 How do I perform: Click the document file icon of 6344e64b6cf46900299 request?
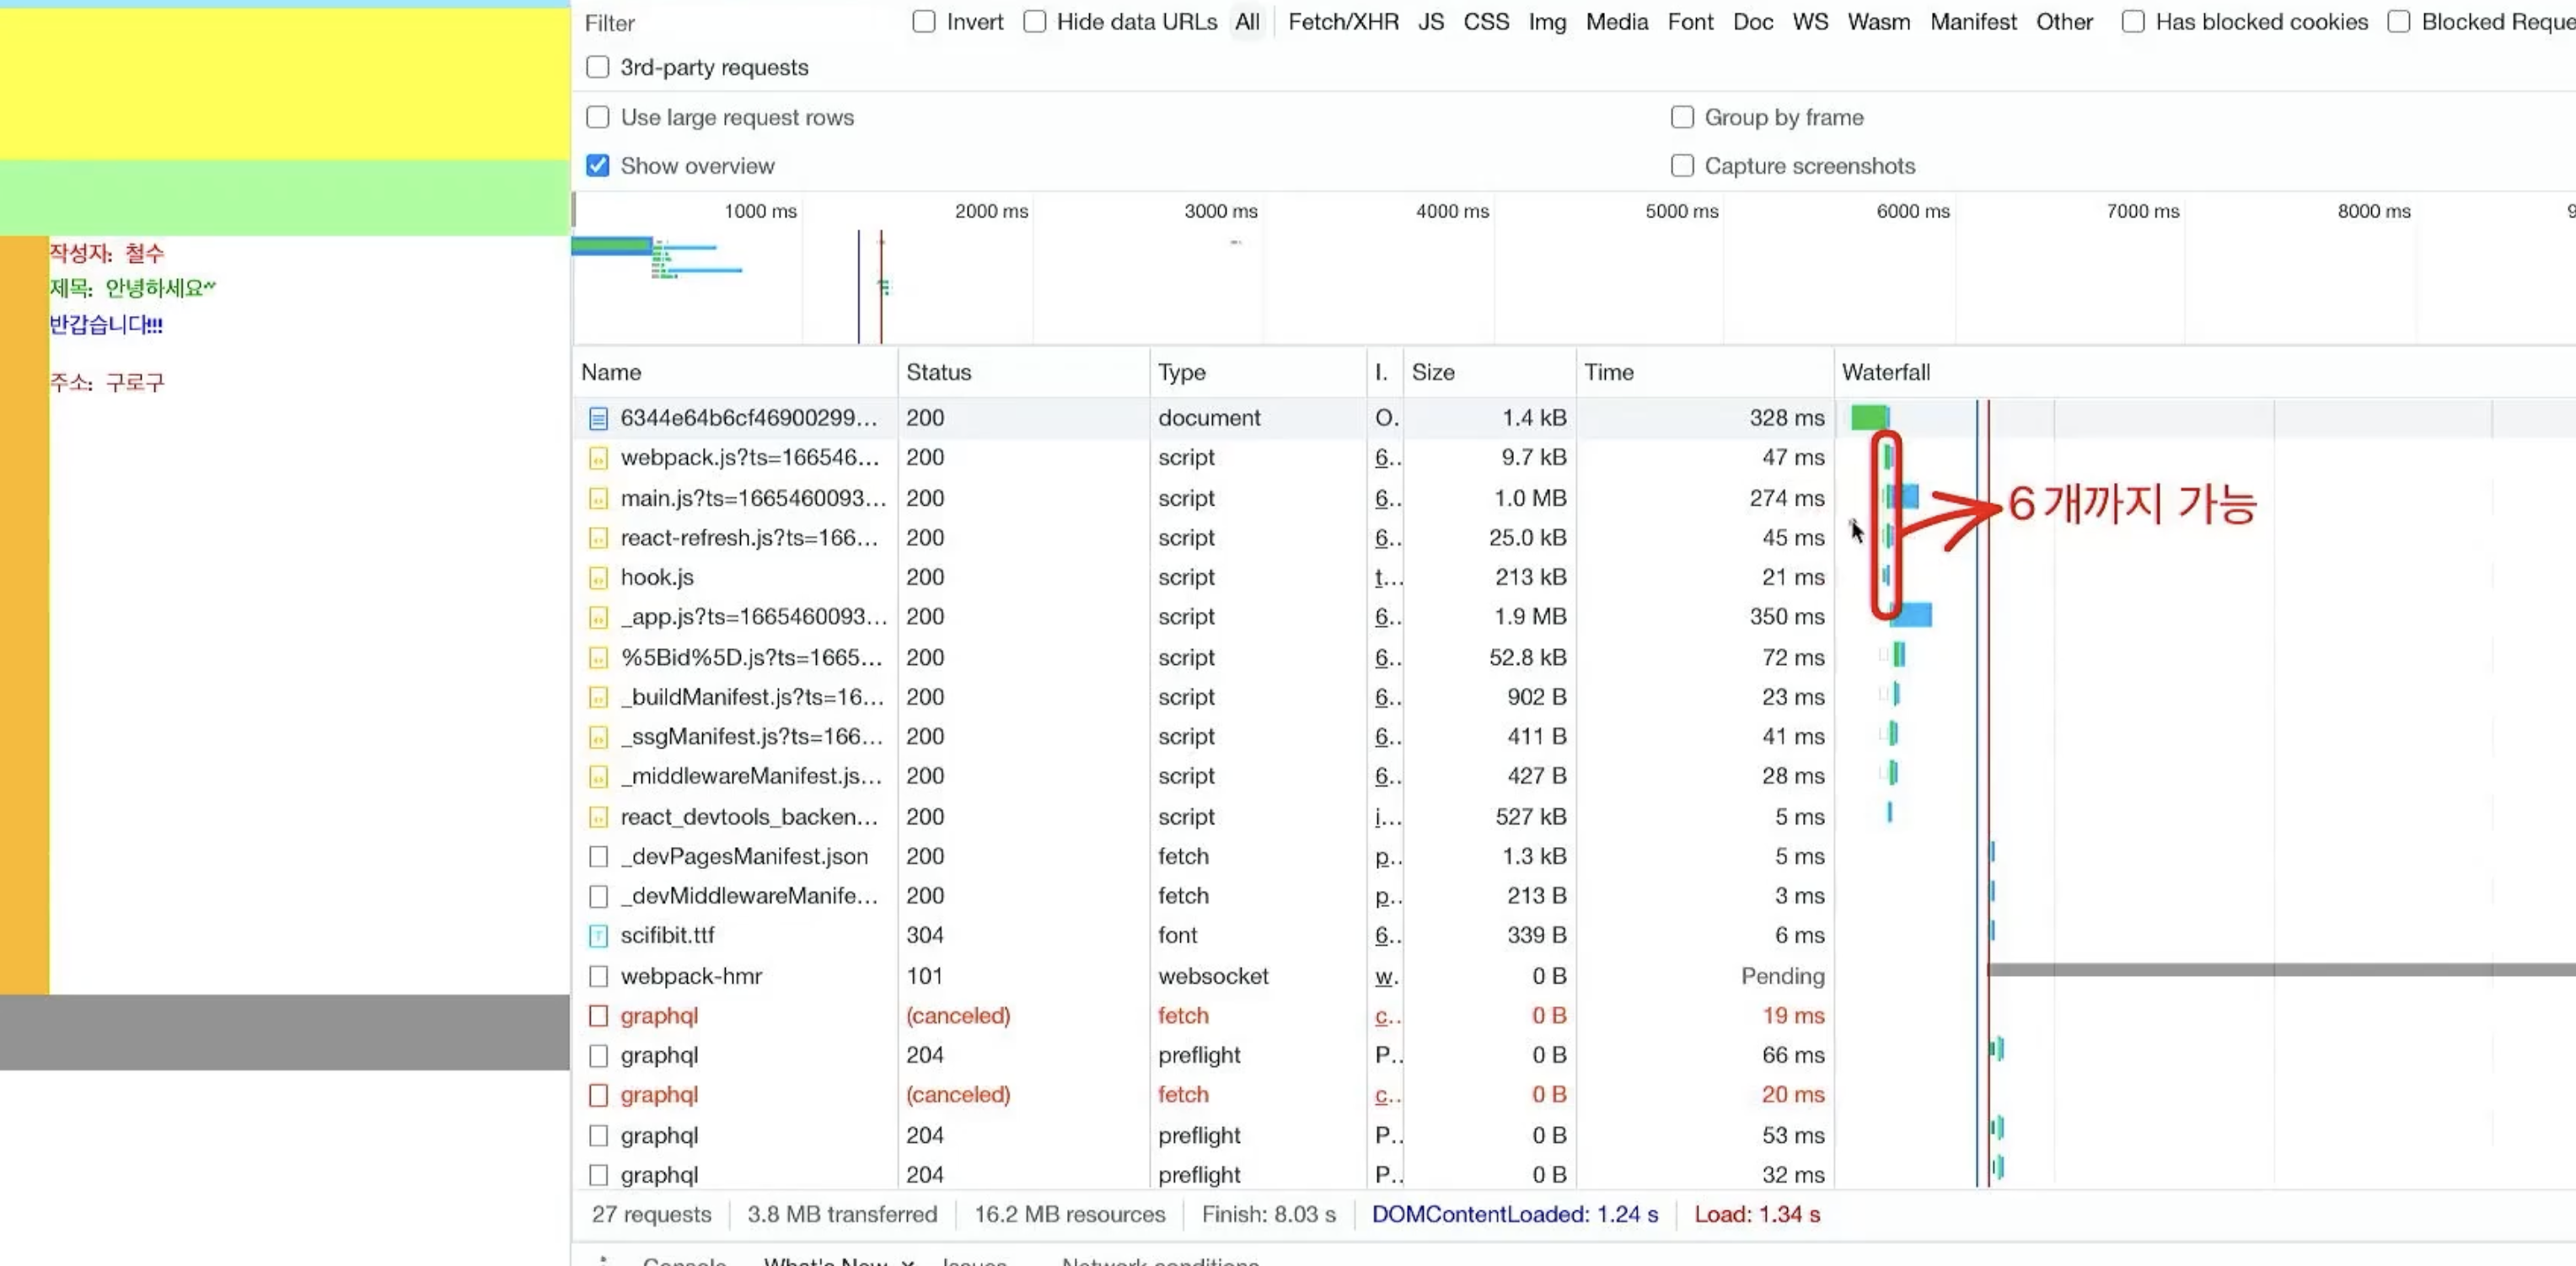point(598,418)
